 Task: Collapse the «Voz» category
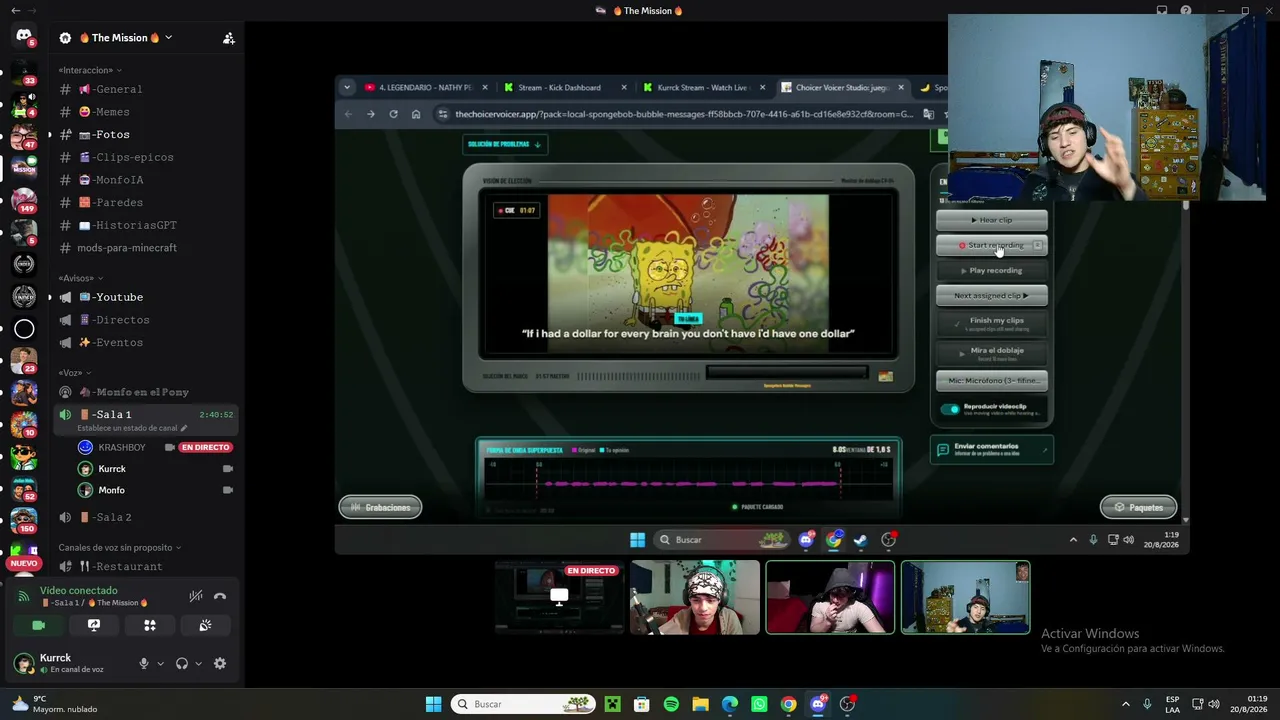coord(74,373)
